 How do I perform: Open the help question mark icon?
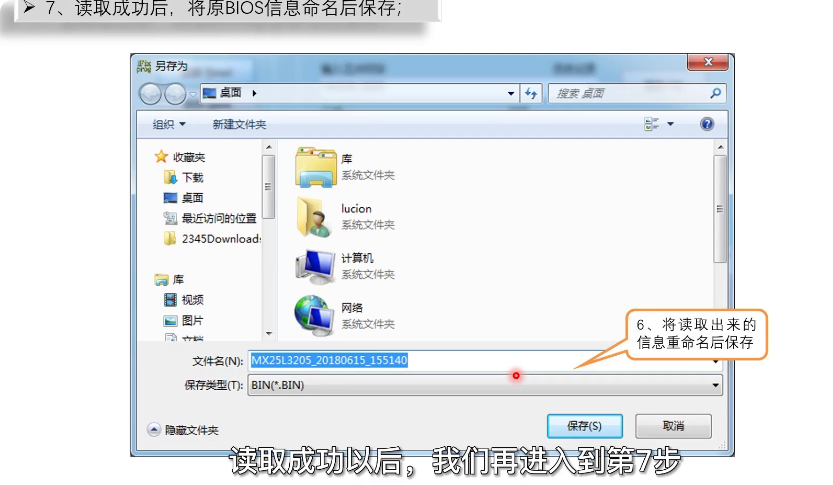click(707, 124)
